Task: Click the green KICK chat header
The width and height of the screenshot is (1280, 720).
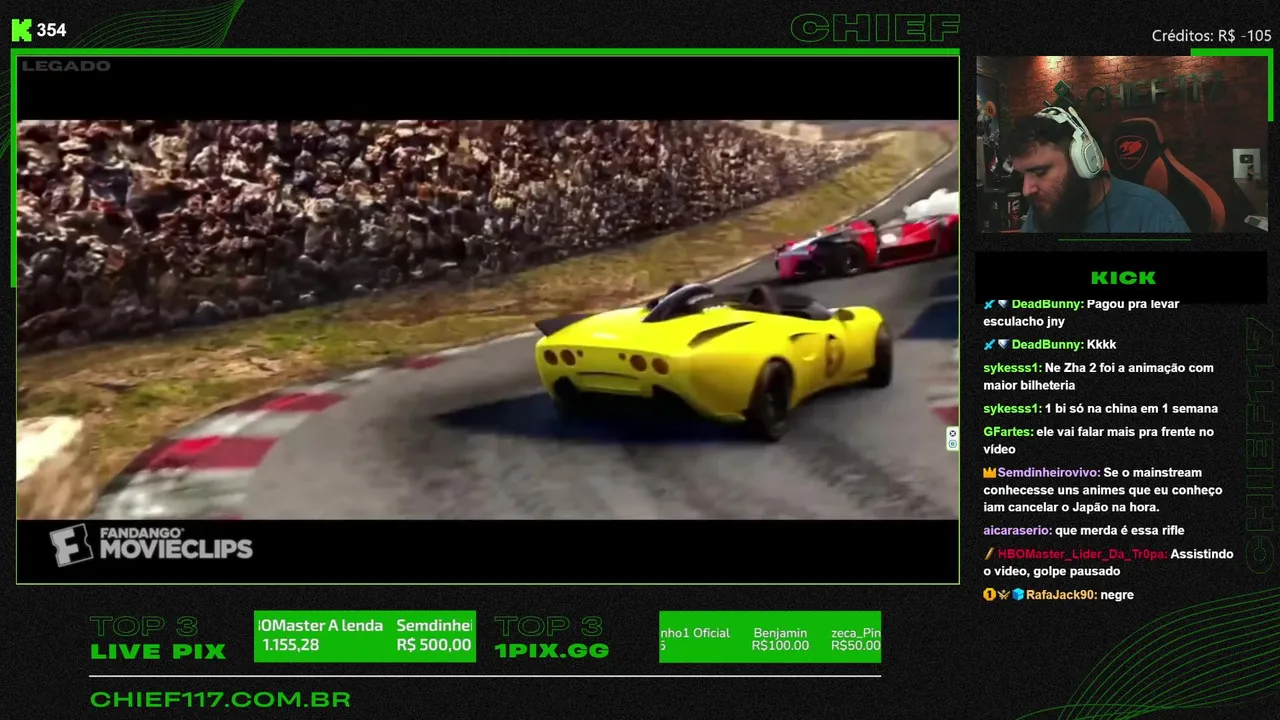Action: pos(1123,278)
